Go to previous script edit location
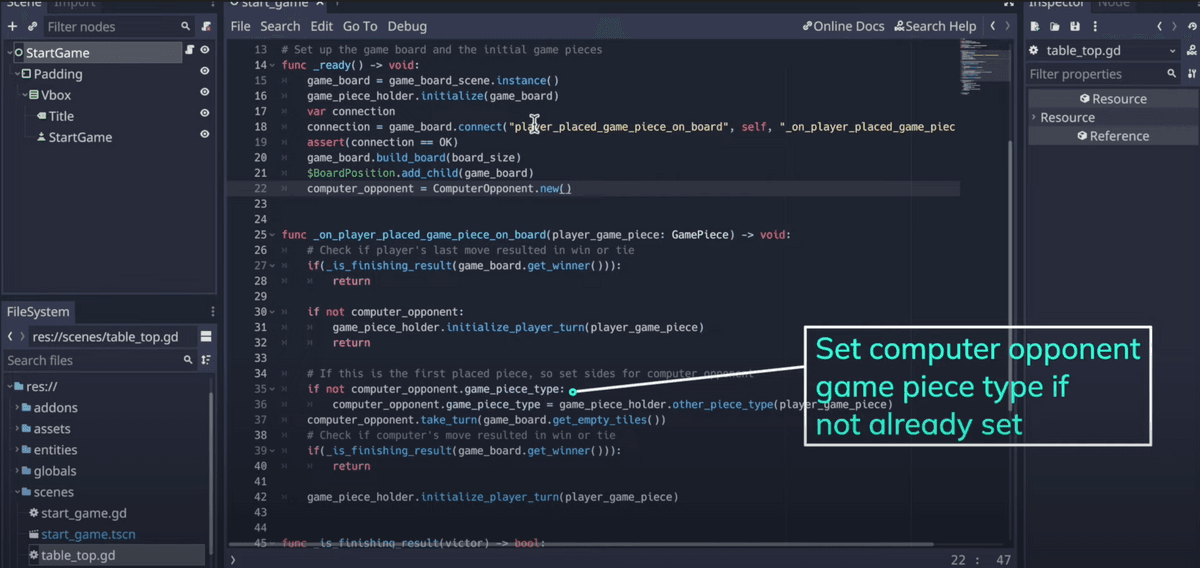The image size is (1200, 568). pyautogui.click(x=993, y=26)
